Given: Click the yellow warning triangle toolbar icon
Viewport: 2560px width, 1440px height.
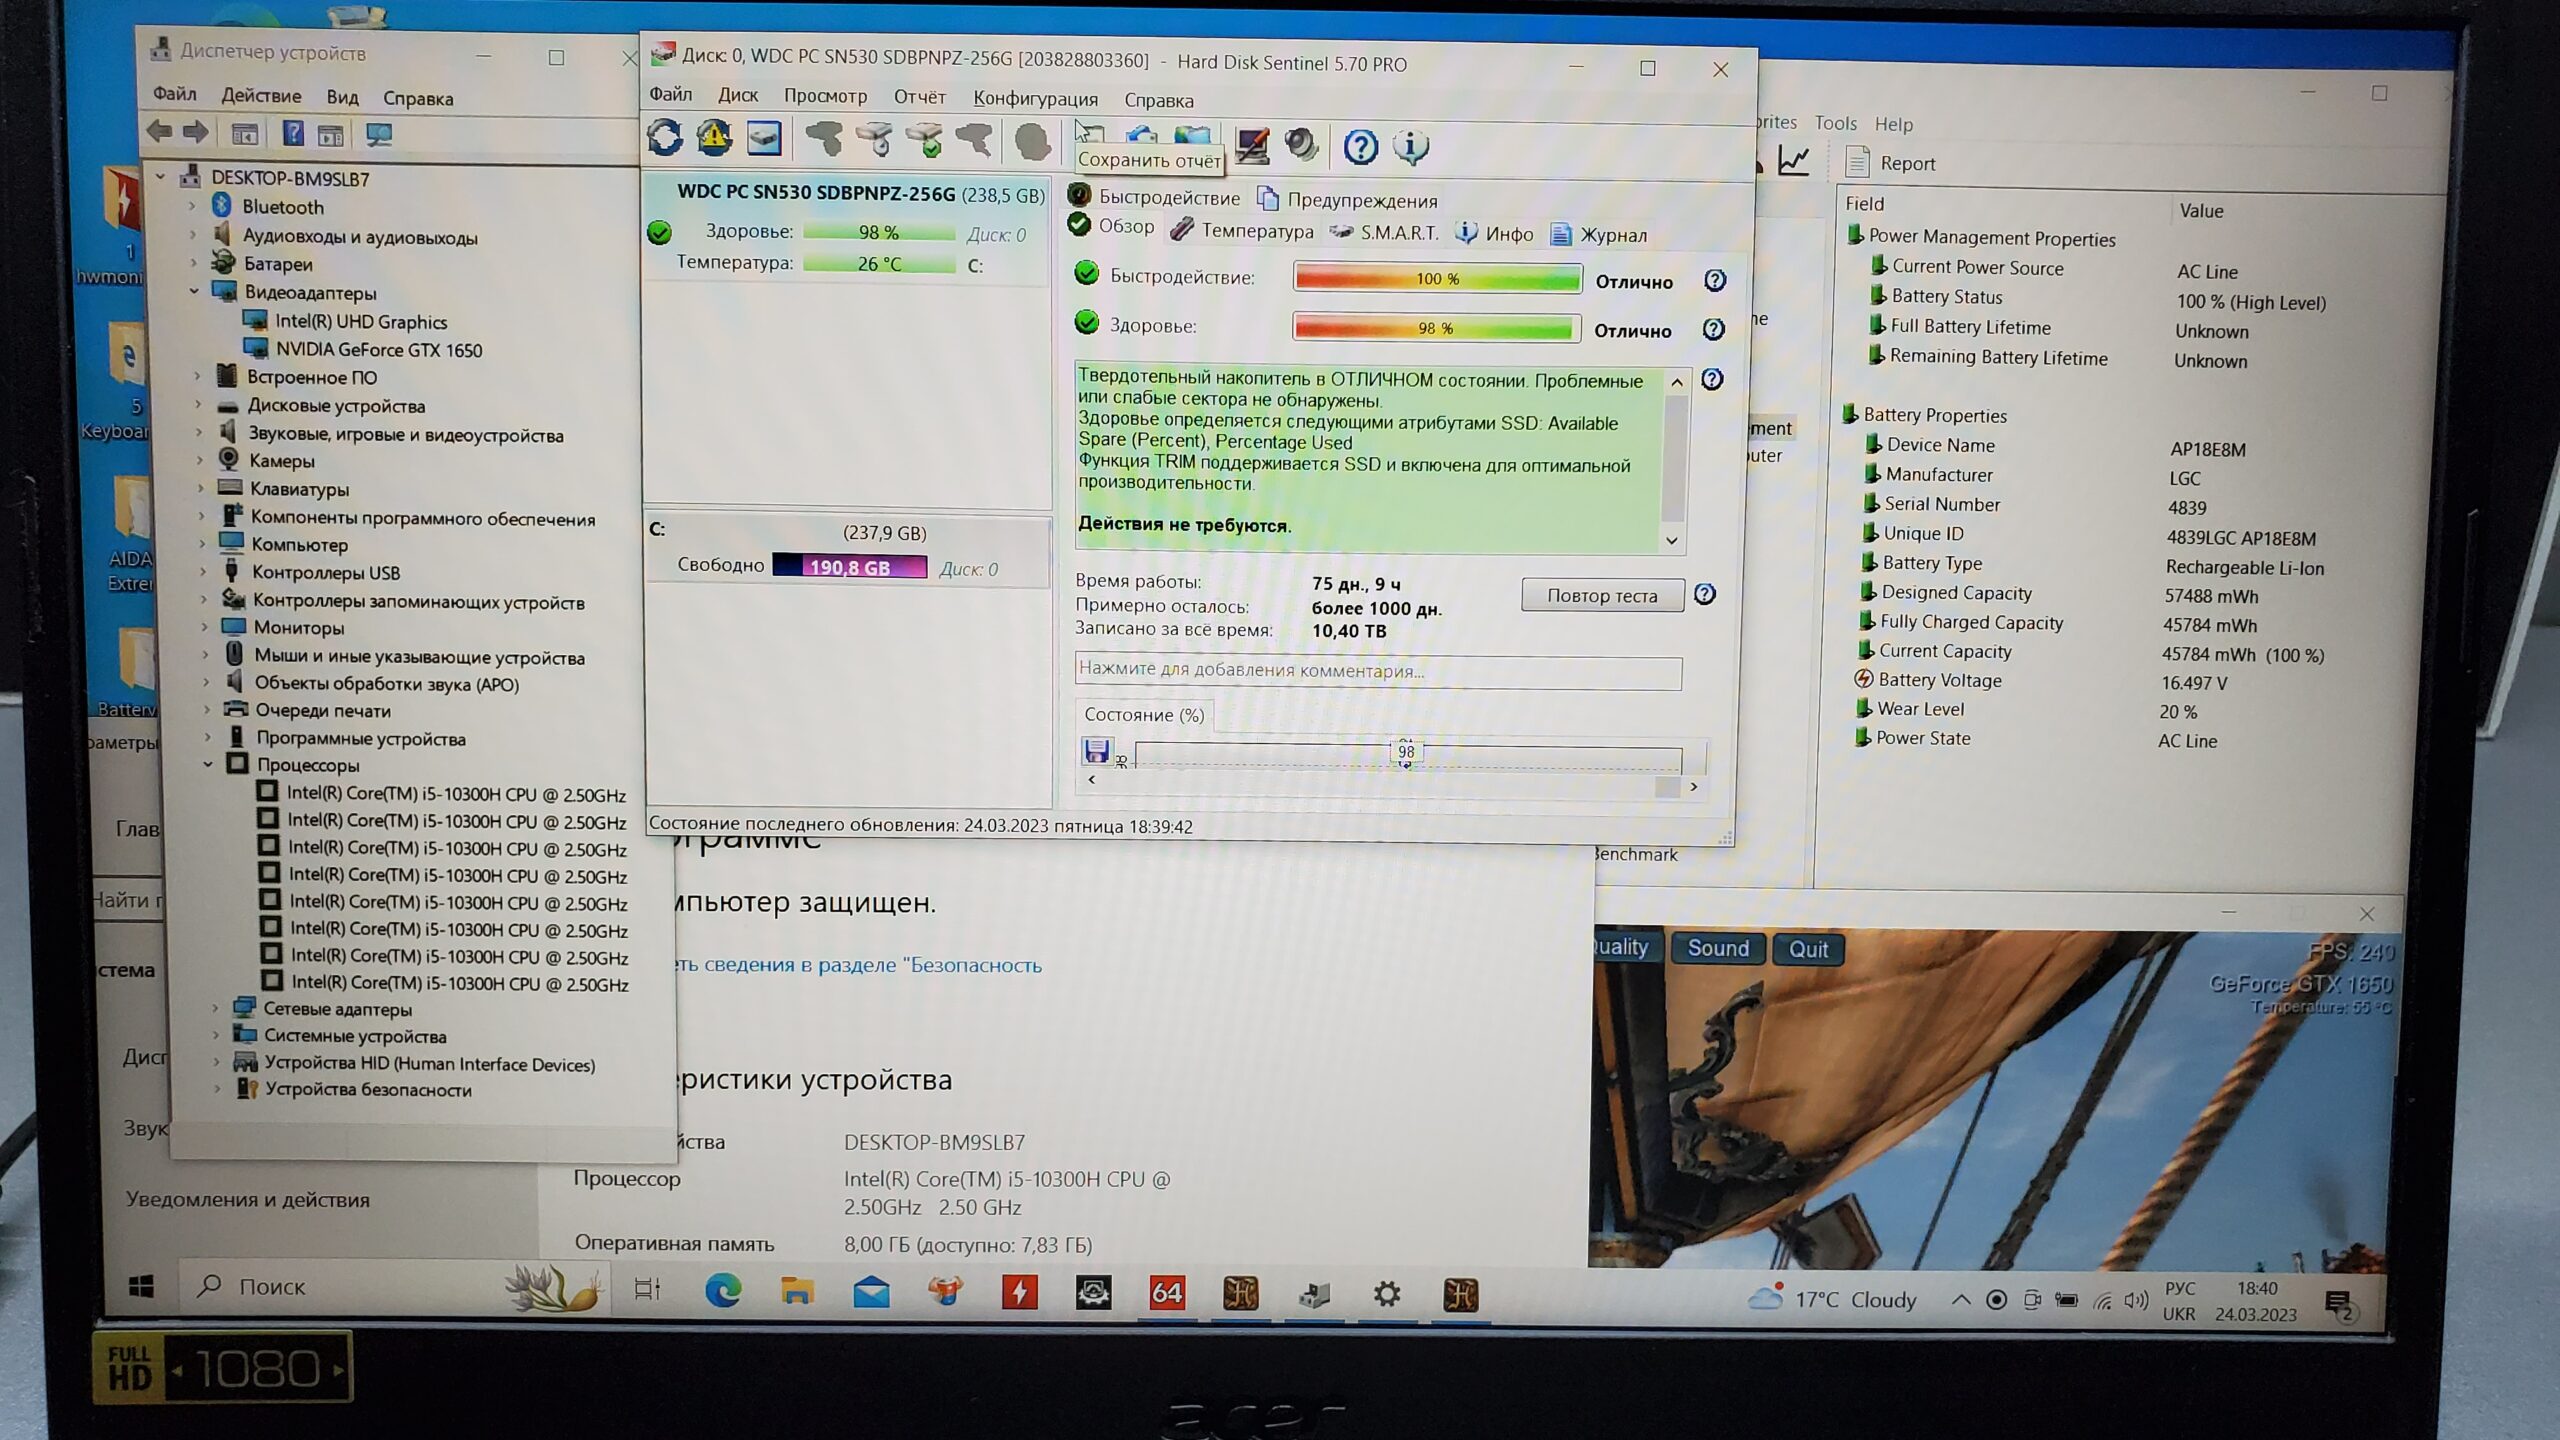Looking at the screenshot, I should click(x=714, y=138).
